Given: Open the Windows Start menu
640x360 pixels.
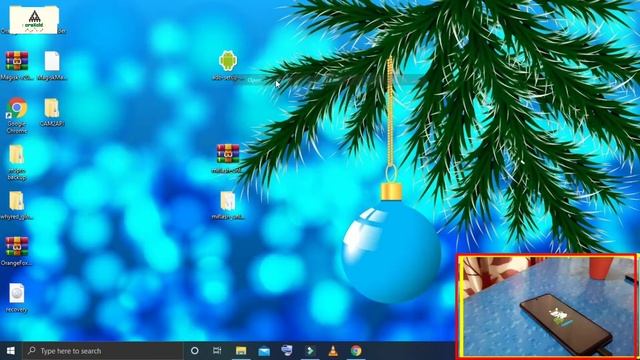Looking at the screenshot, I should click(11, 351).
